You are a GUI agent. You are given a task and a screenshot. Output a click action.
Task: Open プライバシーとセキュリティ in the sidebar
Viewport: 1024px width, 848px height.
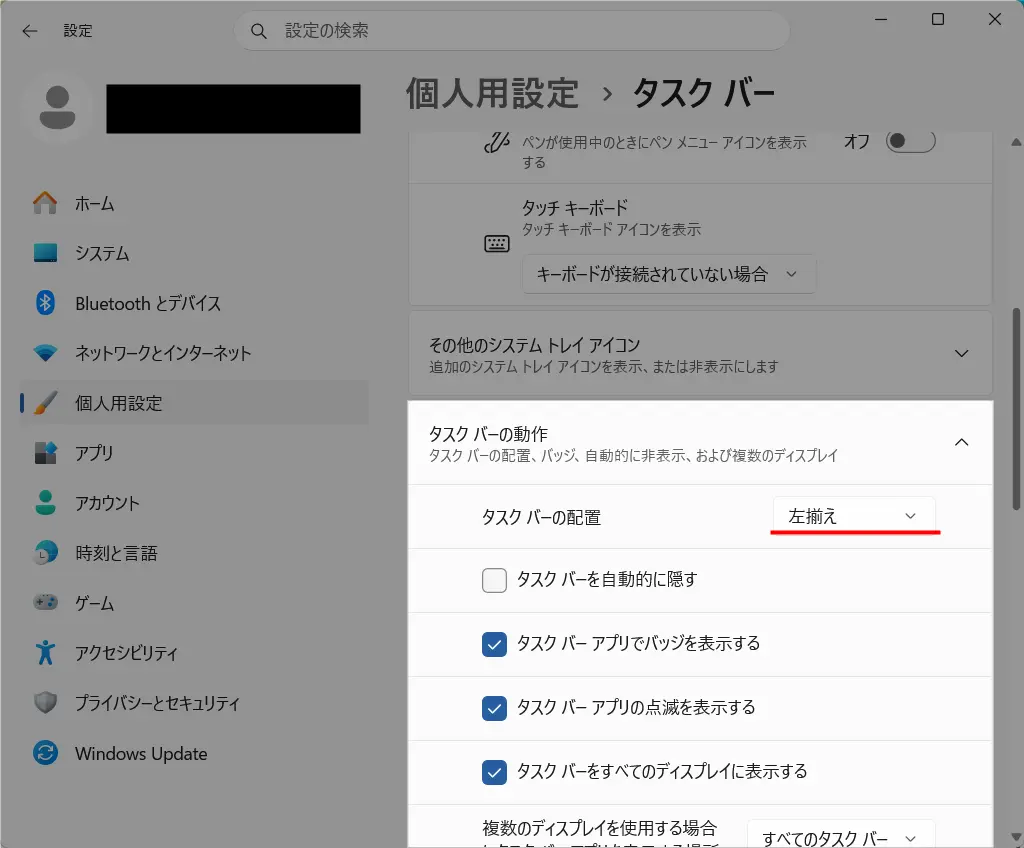tap(157, 703)
